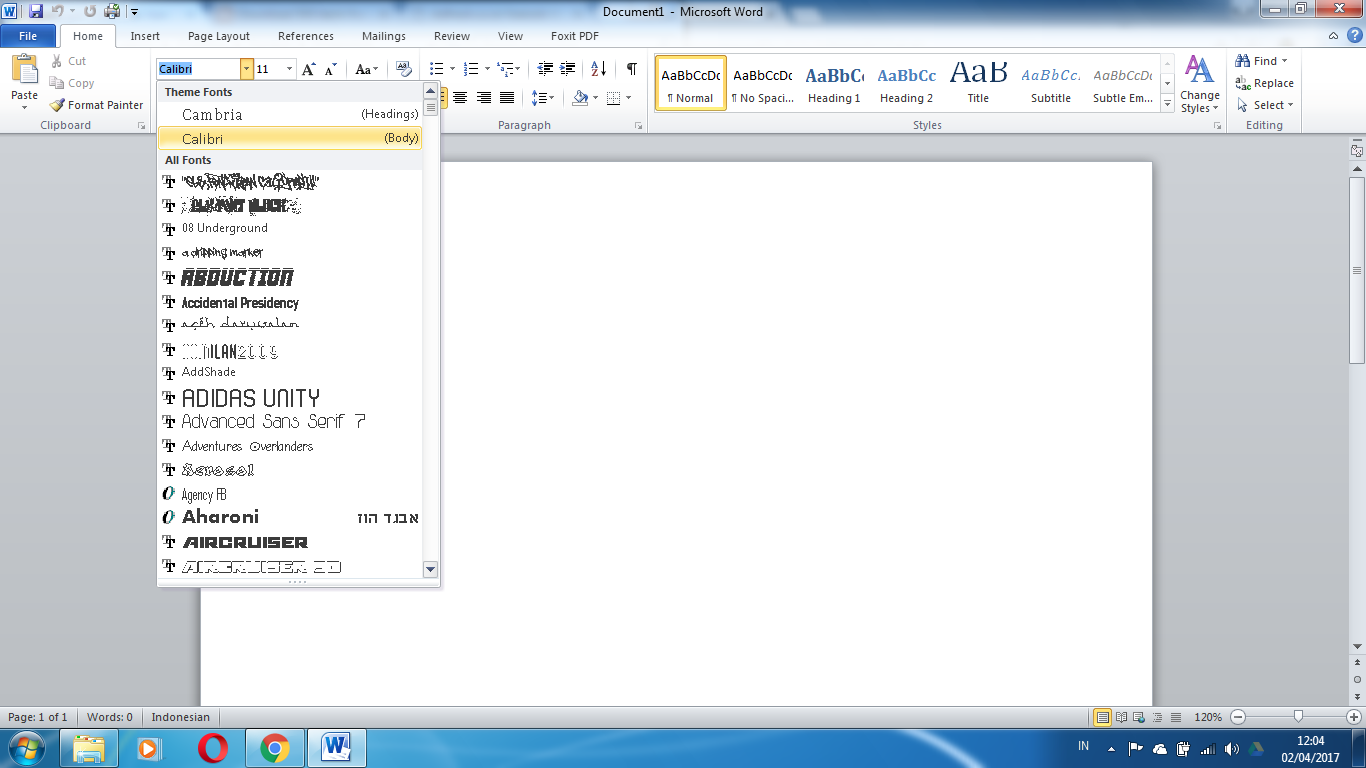Click the Zoom In plus button
The image size is (1366, 768).
[x=1354, y=717]
